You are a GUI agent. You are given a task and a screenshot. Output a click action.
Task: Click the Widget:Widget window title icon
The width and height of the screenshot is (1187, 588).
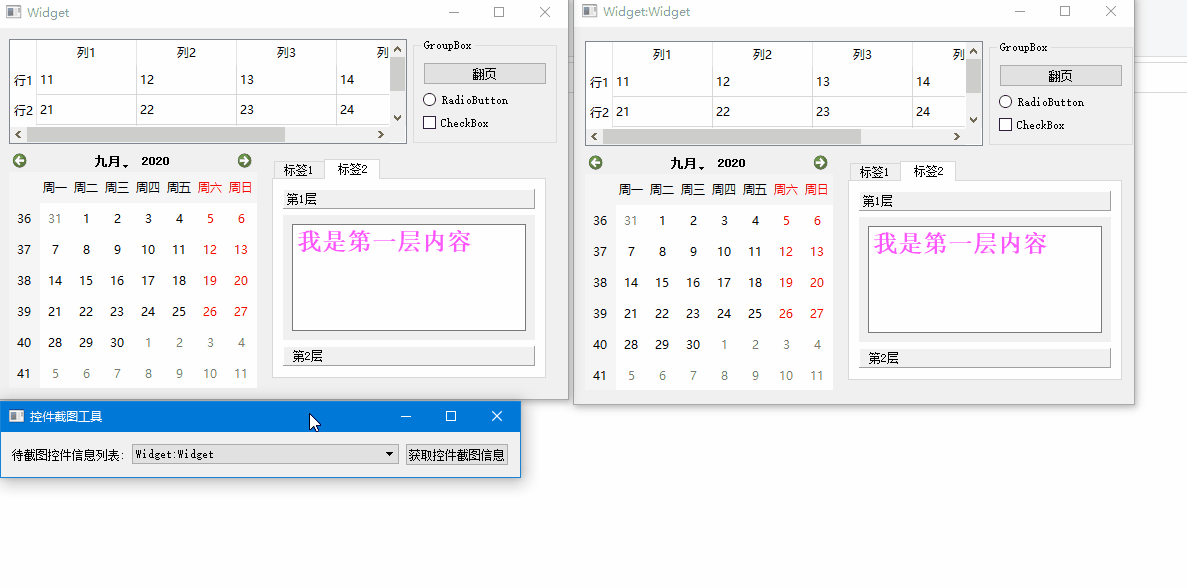(589, 11)
